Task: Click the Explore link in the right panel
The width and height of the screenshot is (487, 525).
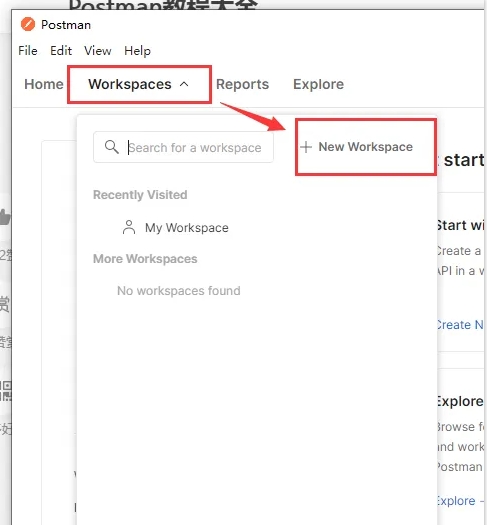Action: tap(460, 501)
